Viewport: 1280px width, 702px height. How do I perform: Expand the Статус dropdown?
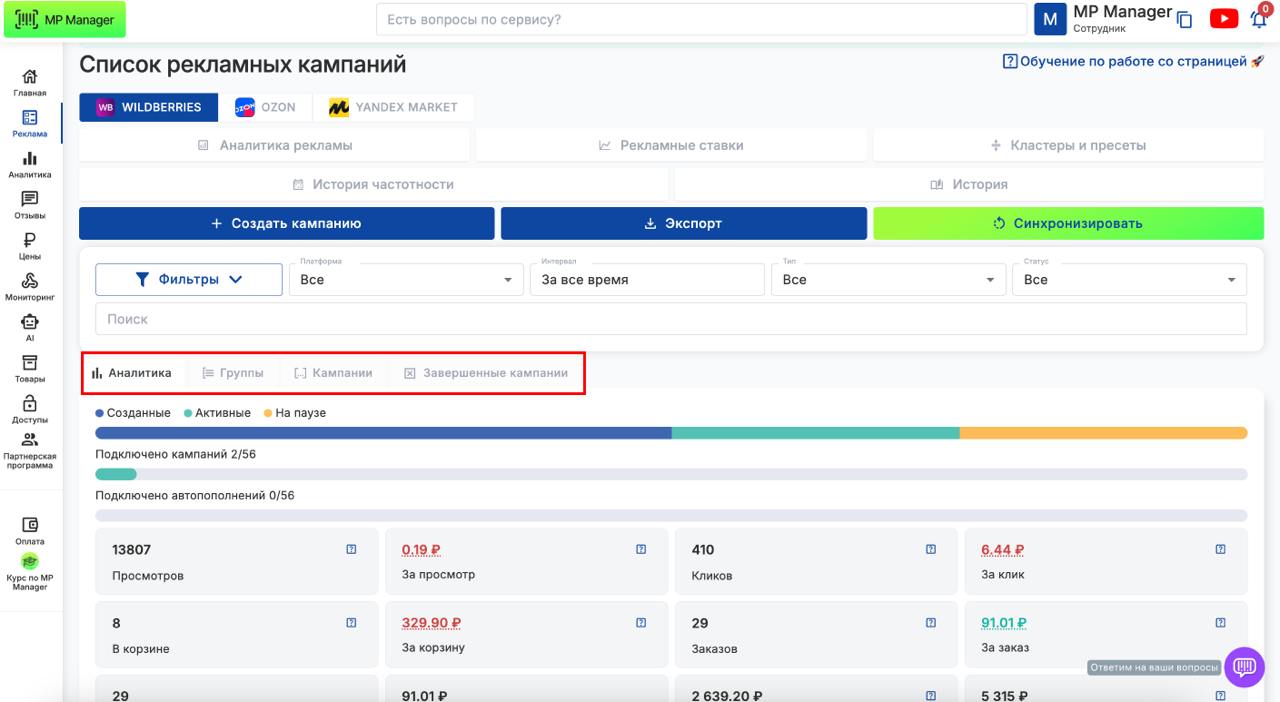pyautogui.click(x=1129, y=280)
